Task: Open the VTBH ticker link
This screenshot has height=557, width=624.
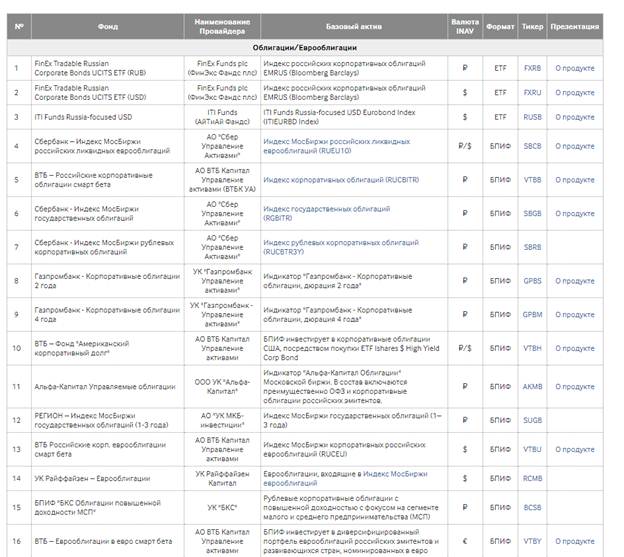Action: 532,348
